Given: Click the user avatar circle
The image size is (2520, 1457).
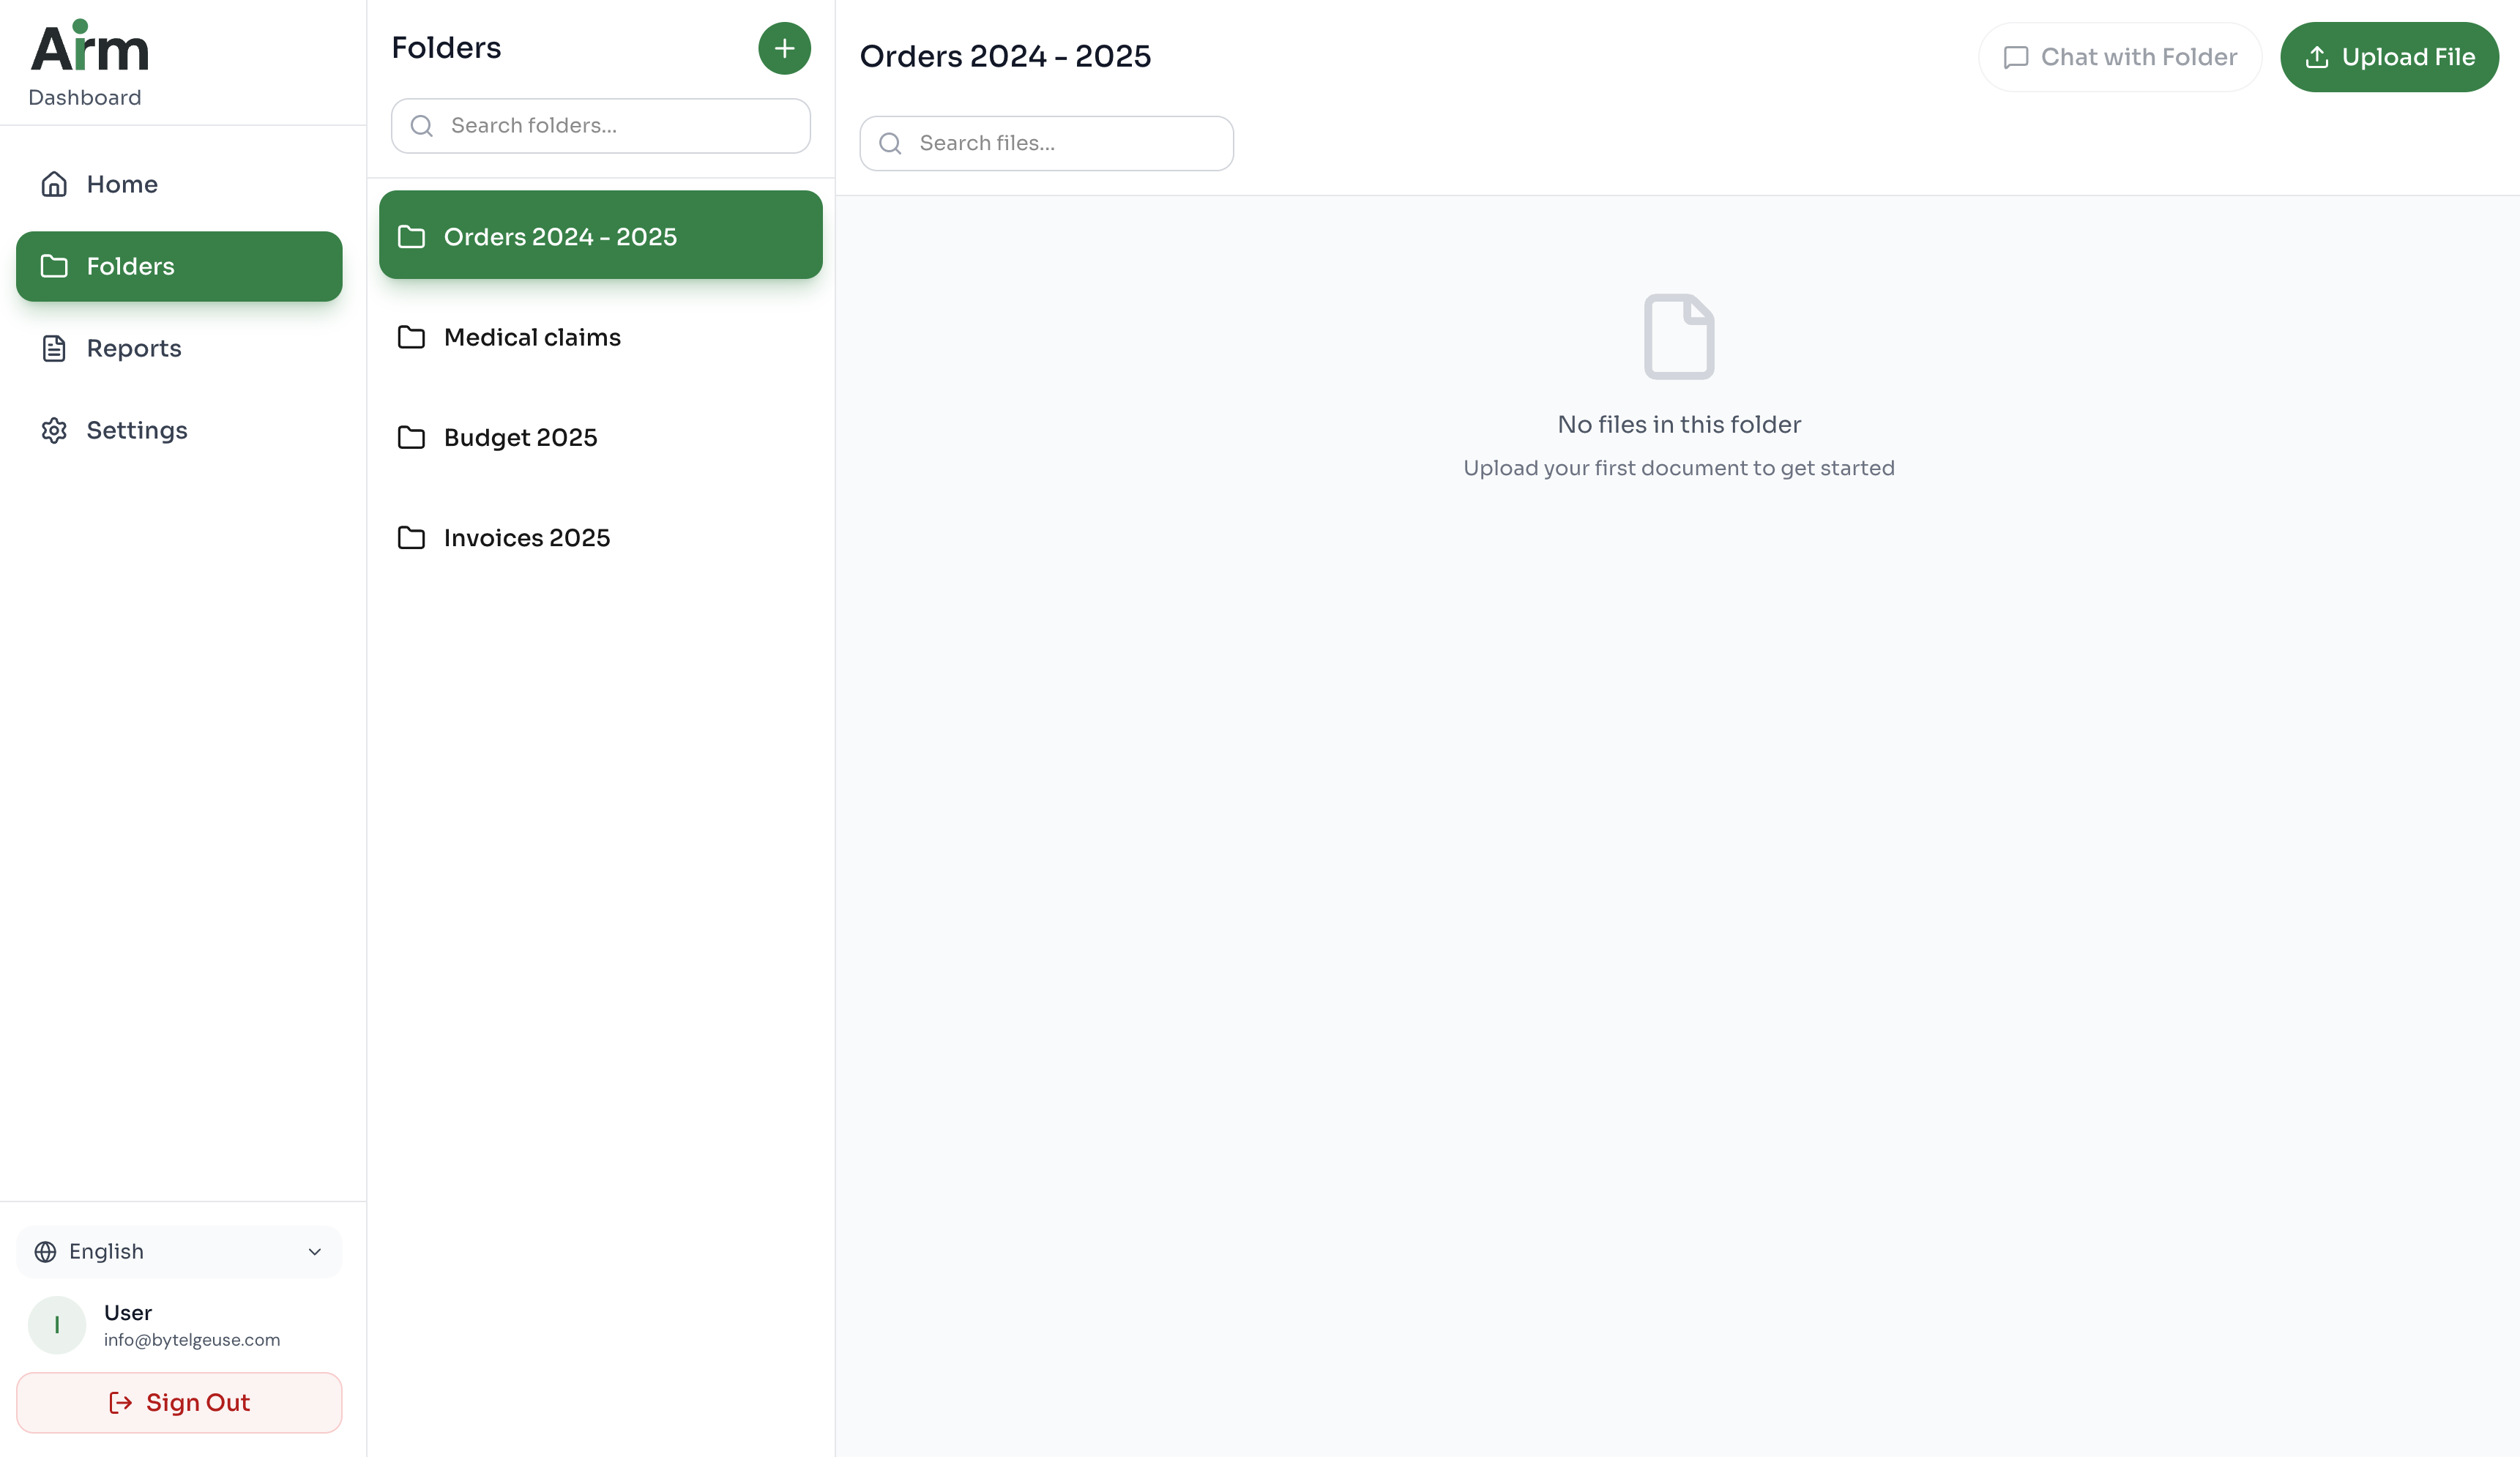Looking at the screenshot, I should (x=57, y=1325).
